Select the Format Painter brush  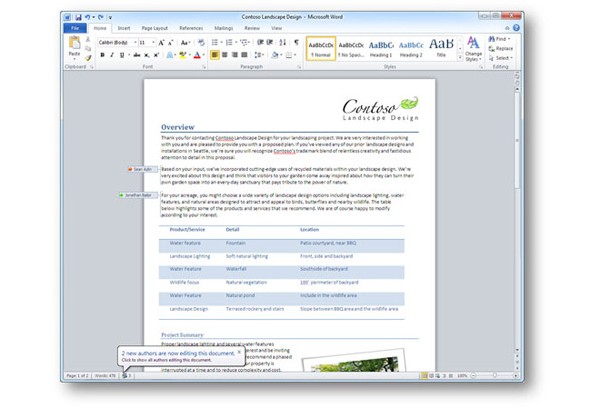(x=88, y=58)
